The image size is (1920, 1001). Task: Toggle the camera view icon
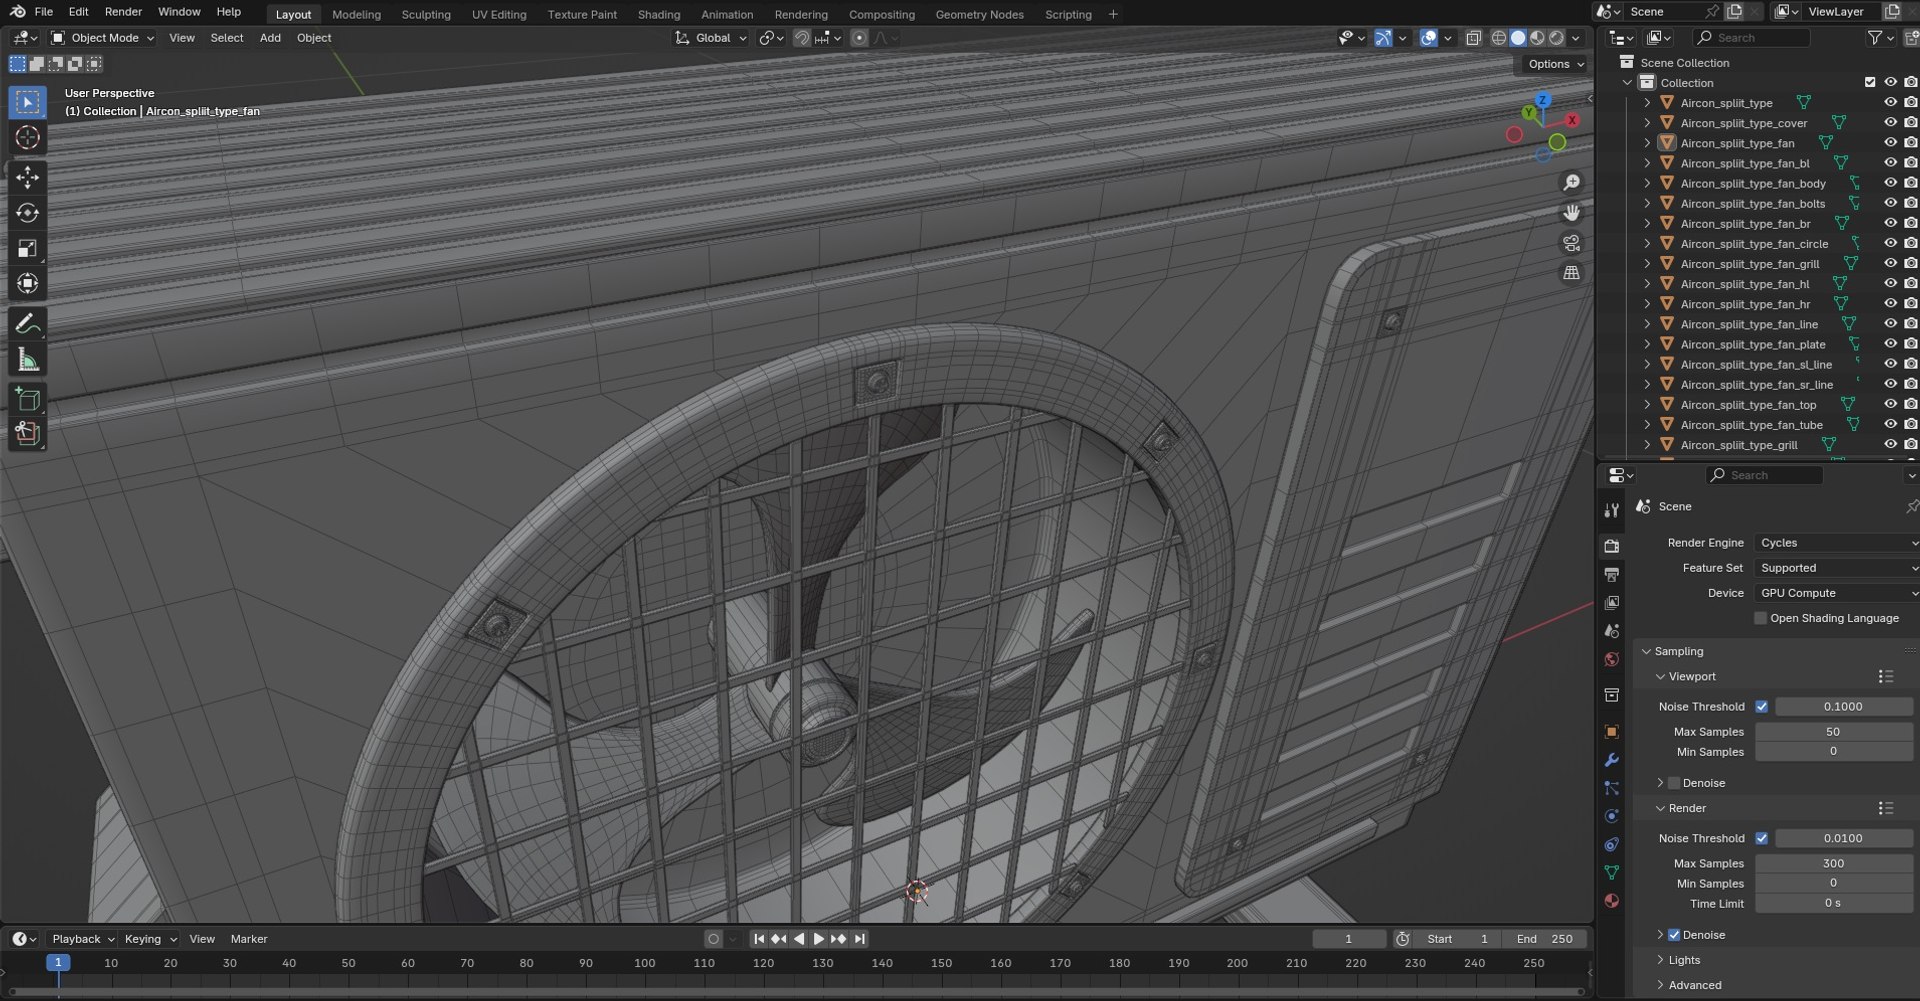(1572, 243)
